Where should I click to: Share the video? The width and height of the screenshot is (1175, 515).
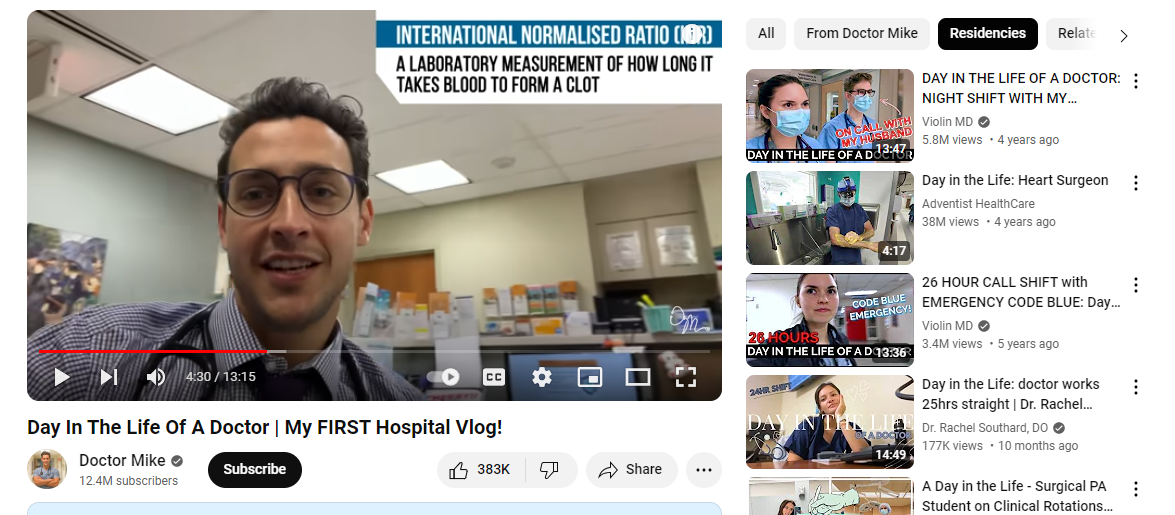point(632,470)
